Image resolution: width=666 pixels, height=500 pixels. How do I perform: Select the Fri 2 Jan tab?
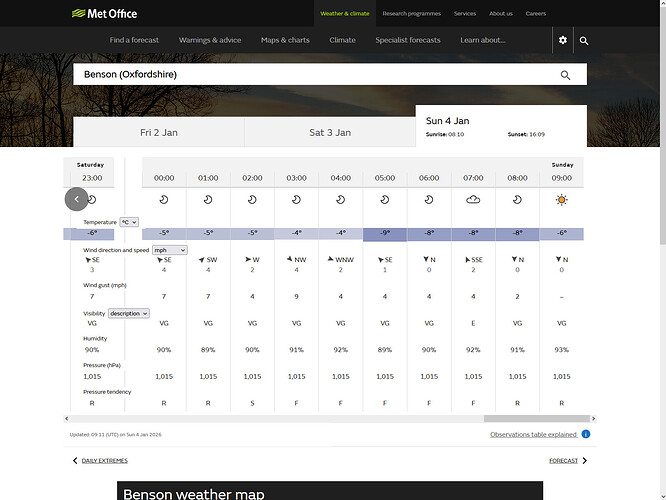(161, 132)
